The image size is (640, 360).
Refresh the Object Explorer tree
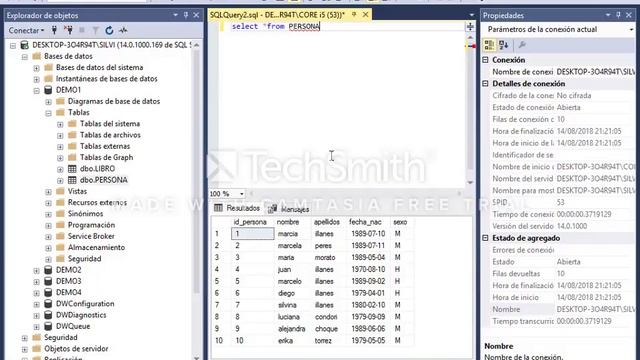109,31
